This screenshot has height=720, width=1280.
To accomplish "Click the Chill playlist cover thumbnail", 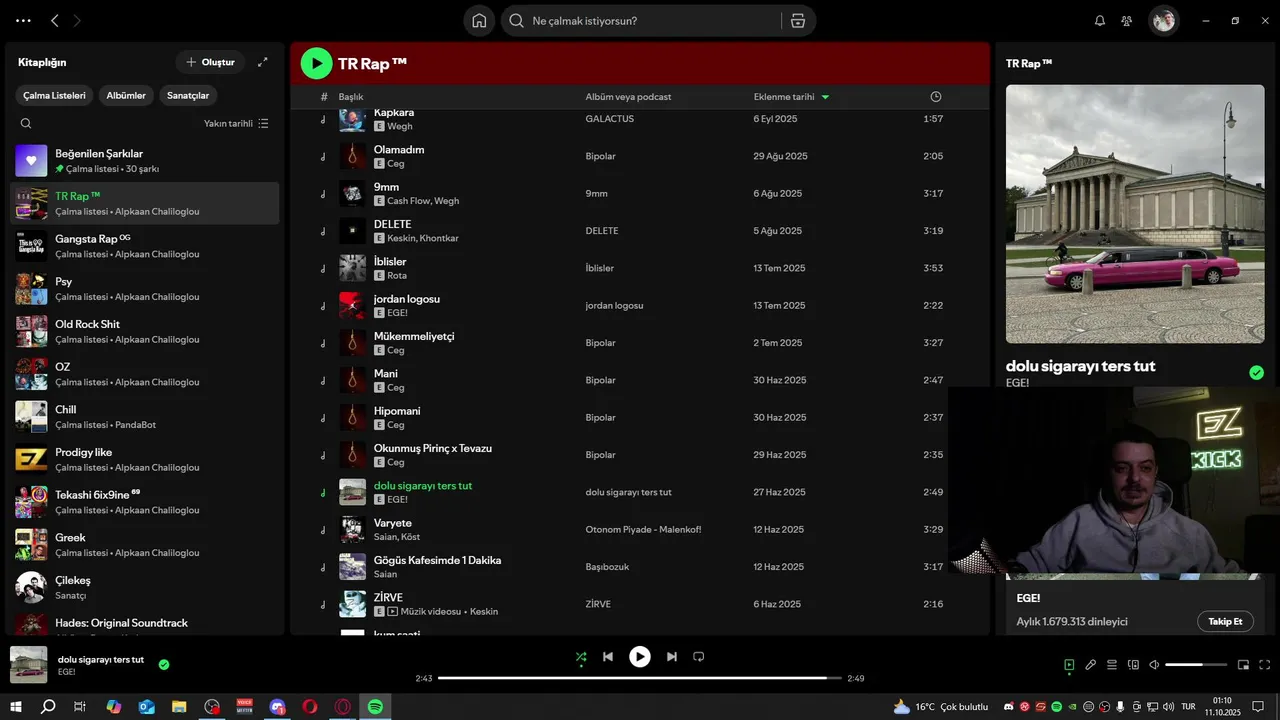I will click(31, 417).
